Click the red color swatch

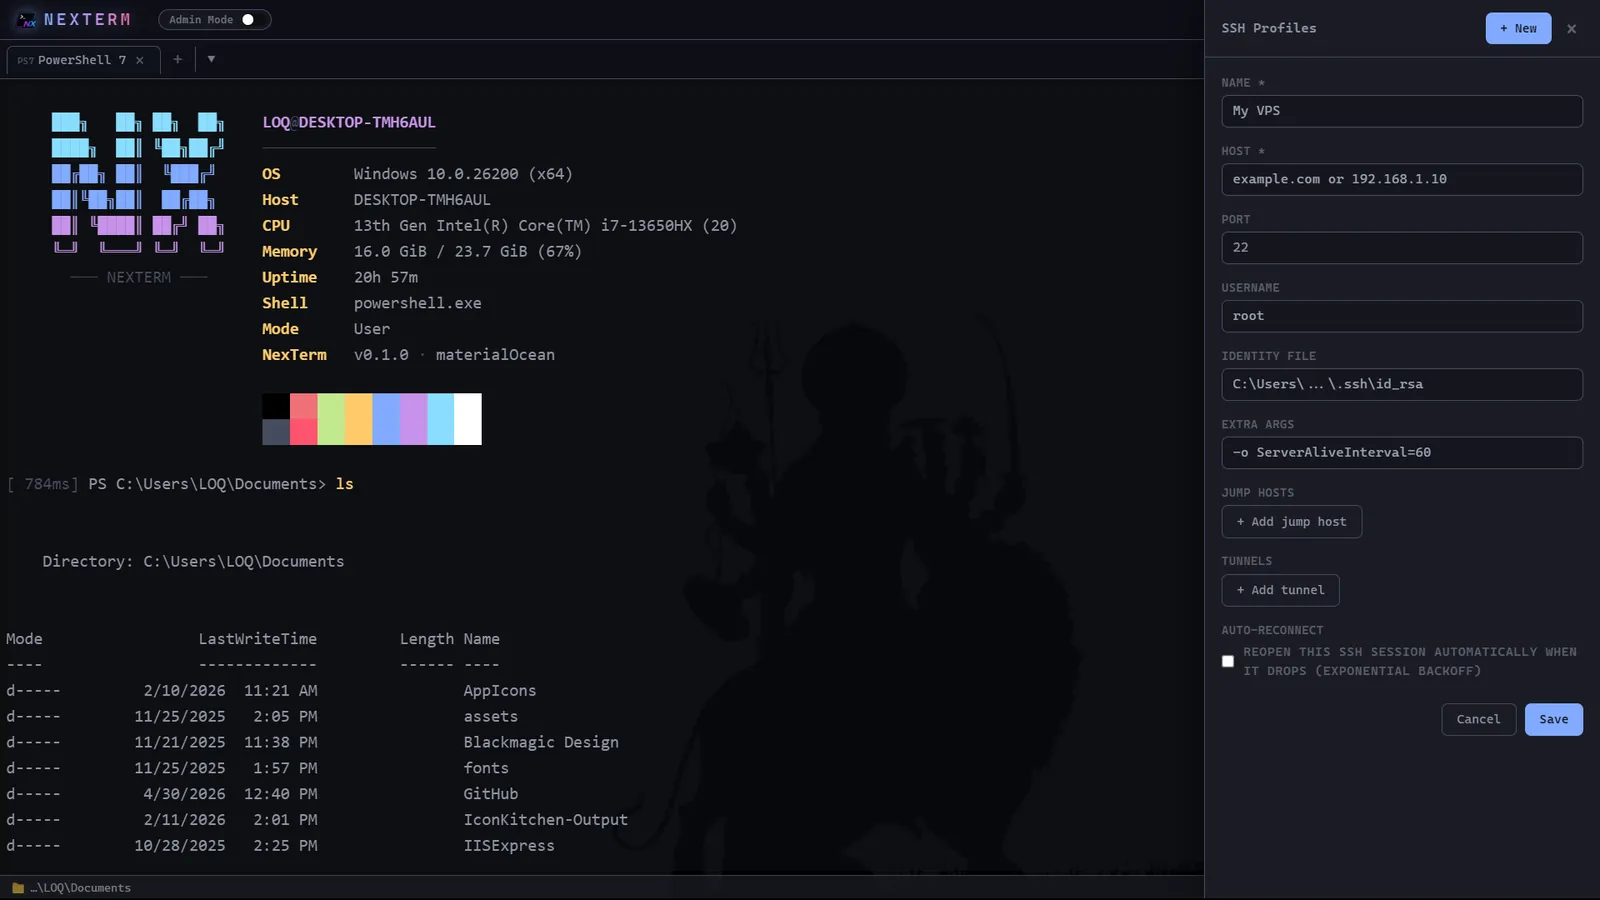coord(303,419)
